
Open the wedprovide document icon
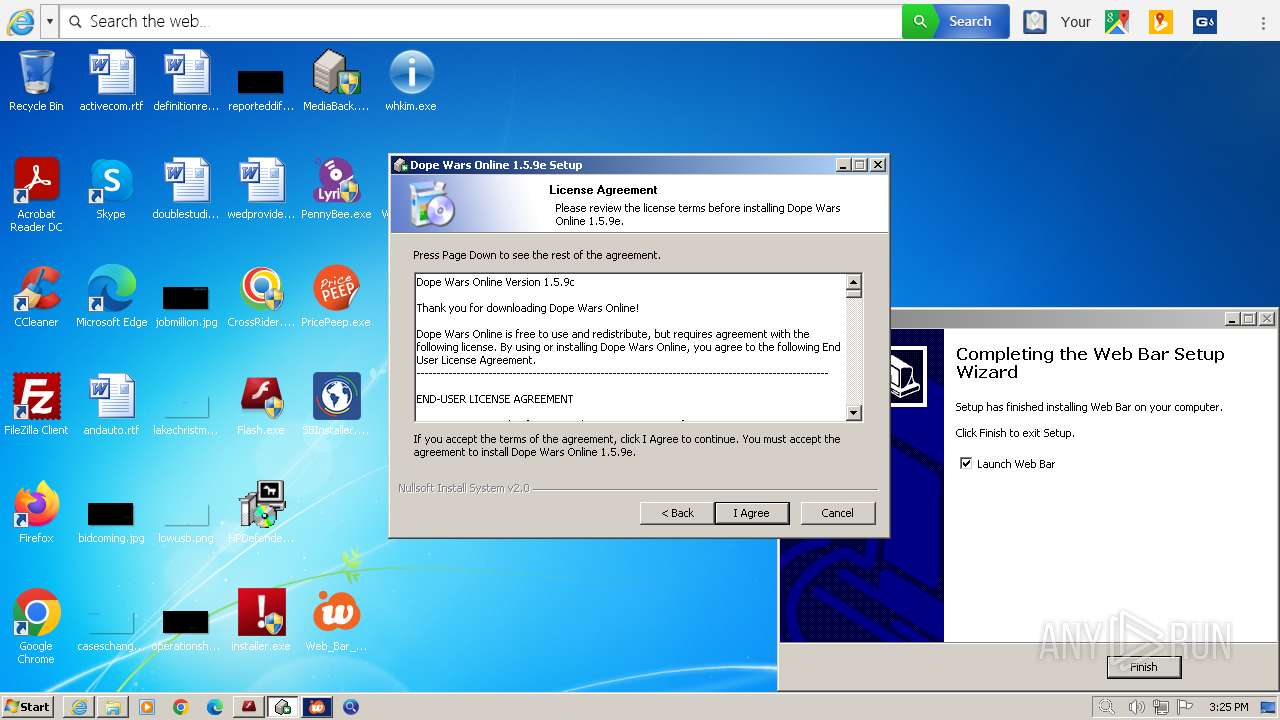click(x=261, y=181)
